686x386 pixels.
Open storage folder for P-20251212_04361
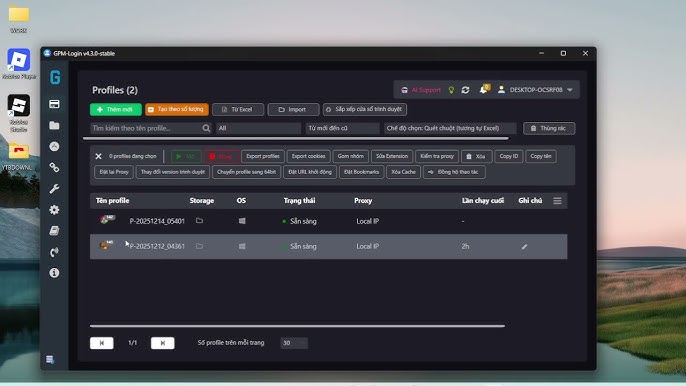(200, 246)
